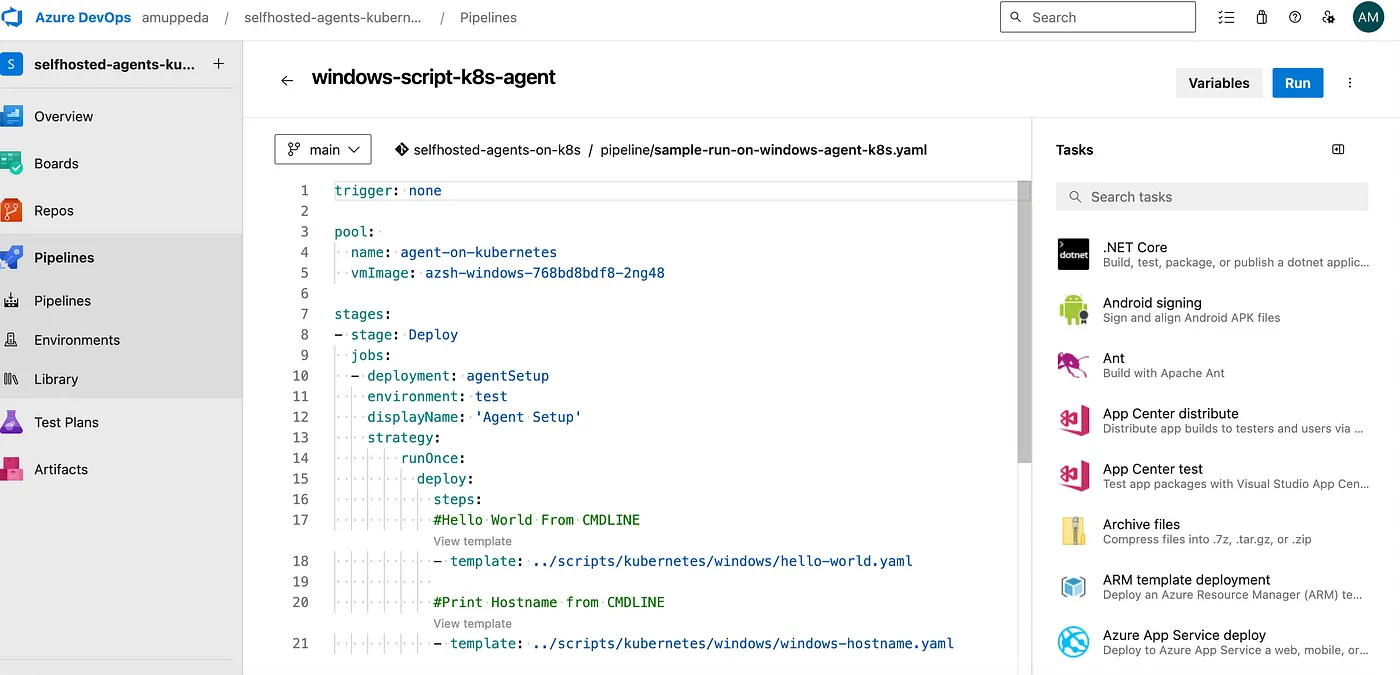Click the 'trigger: none' code line
Image resolution: width=1400 pixels, height=675 pixels.
[388, 190]
